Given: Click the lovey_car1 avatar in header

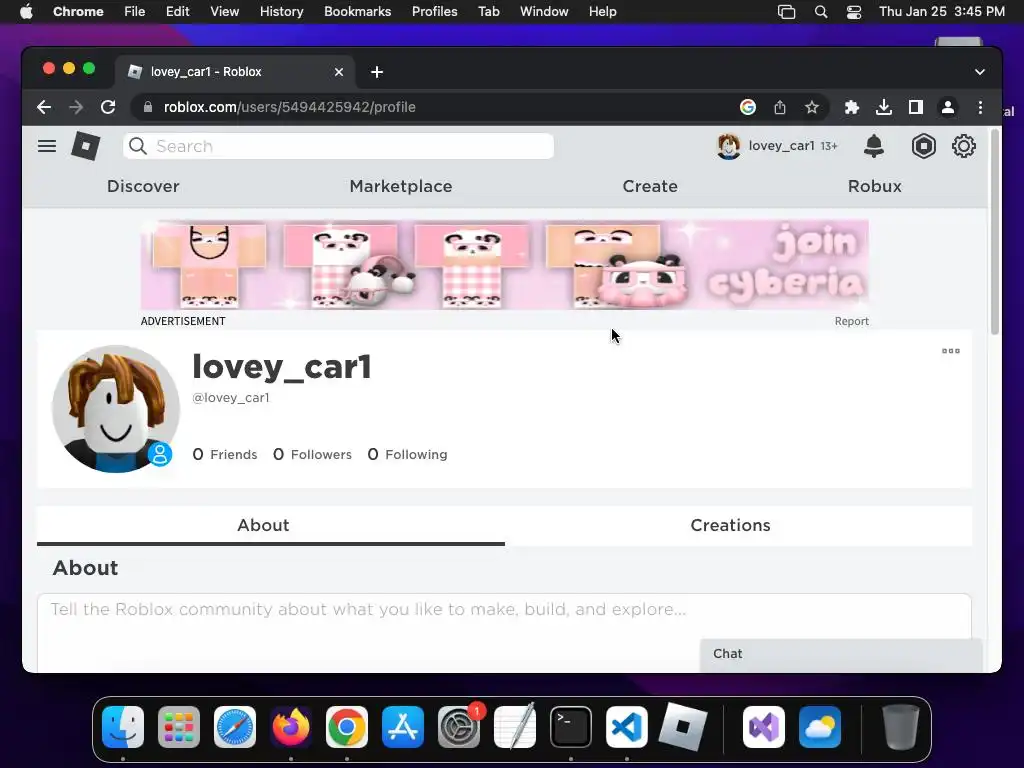Looking at the screenshot, I should [x=728, y=146].
